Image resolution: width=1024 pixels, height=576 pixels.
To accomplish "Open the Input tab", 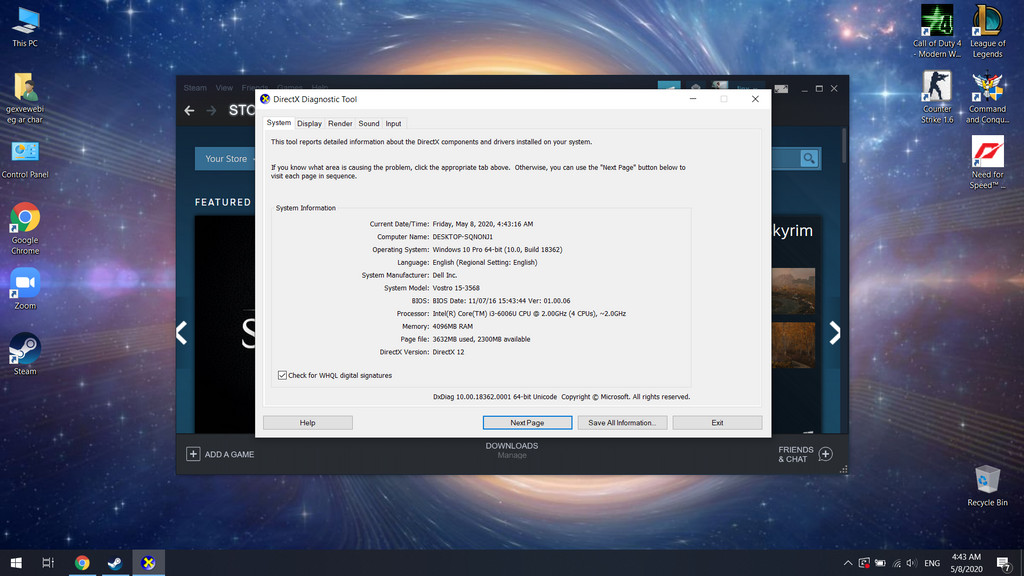I will tap(393, 123).
